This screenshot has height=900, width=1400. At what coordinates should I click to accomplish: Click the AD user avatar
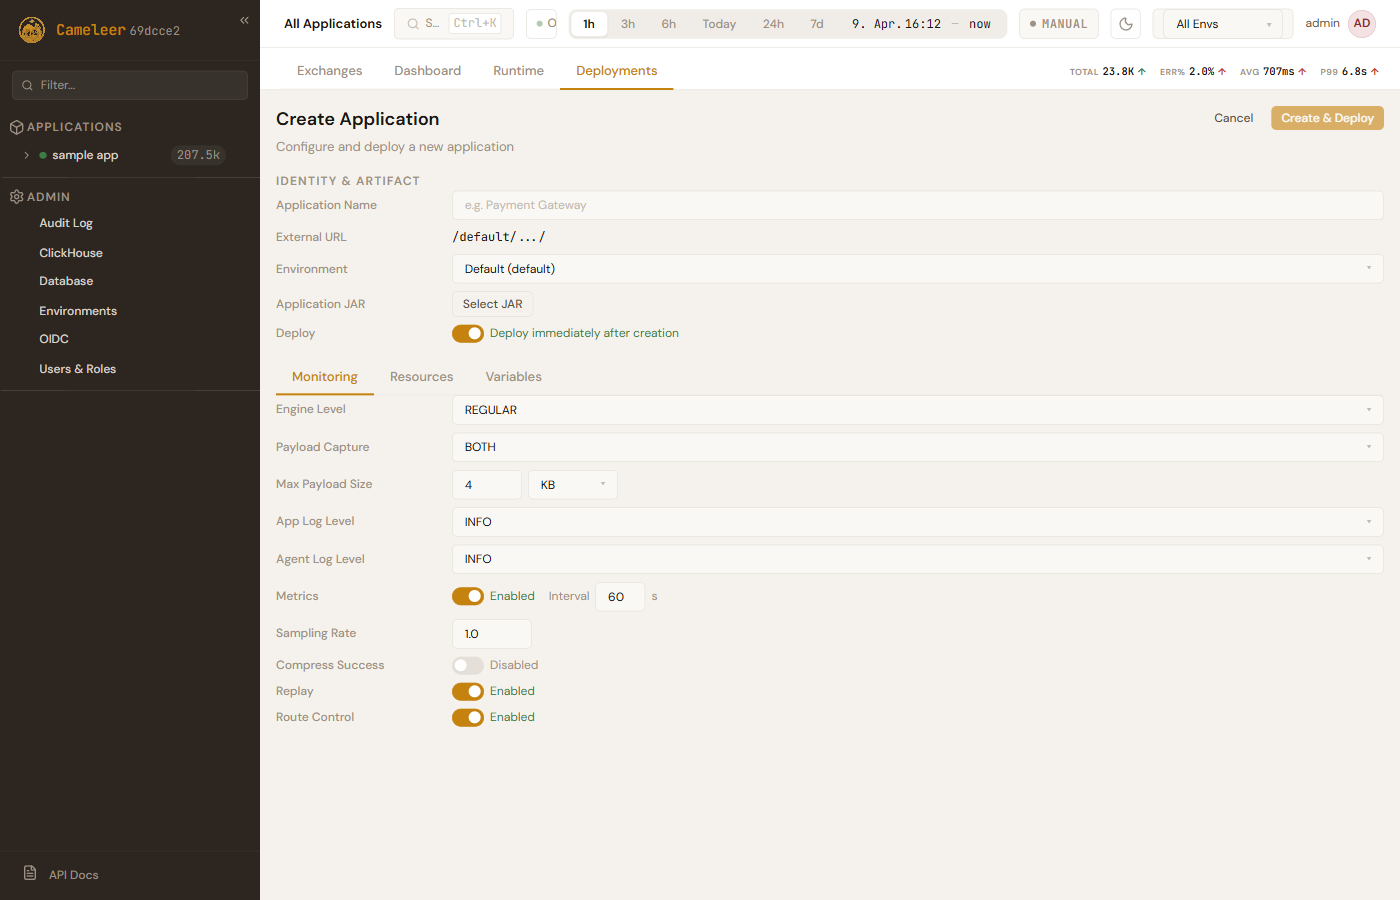coord(1361,24)
